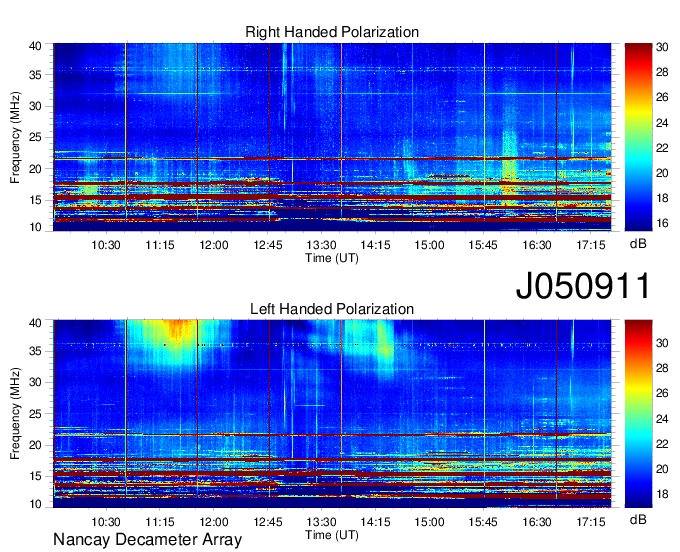Click the 22 dB label on Left Handed color bar
Viewport: 680px width, 552px height.
[662, 444]
